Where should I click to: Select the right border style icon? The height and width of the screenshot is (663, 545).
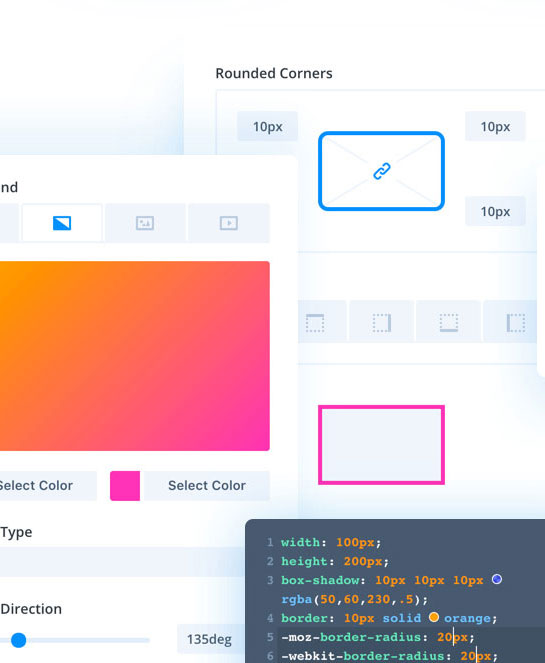pos(382,323)
